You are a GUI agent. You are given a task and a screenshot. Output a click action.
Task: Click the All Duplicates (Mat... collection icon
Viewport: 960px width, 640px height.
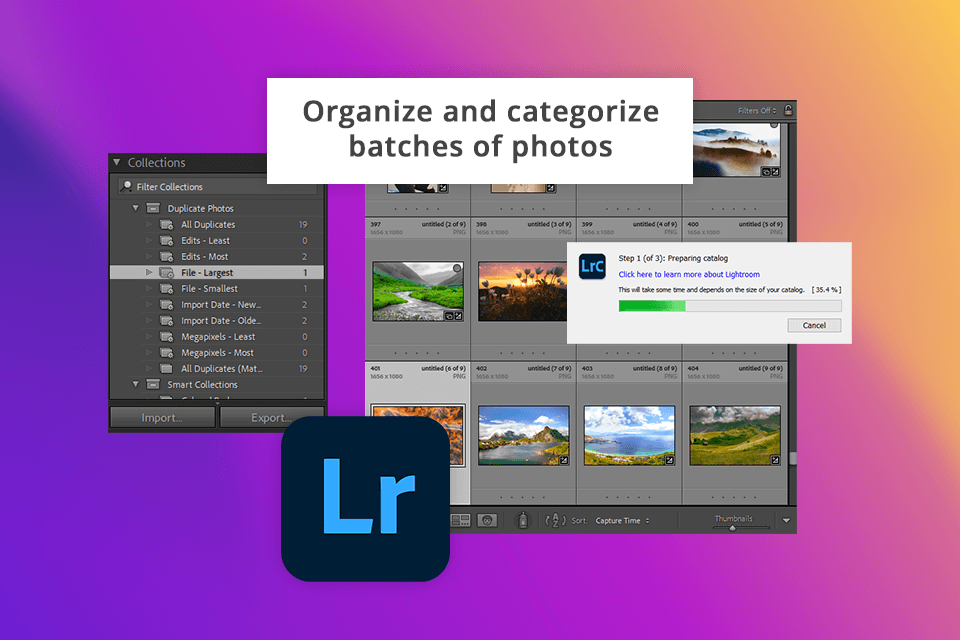tap(167, 369)
